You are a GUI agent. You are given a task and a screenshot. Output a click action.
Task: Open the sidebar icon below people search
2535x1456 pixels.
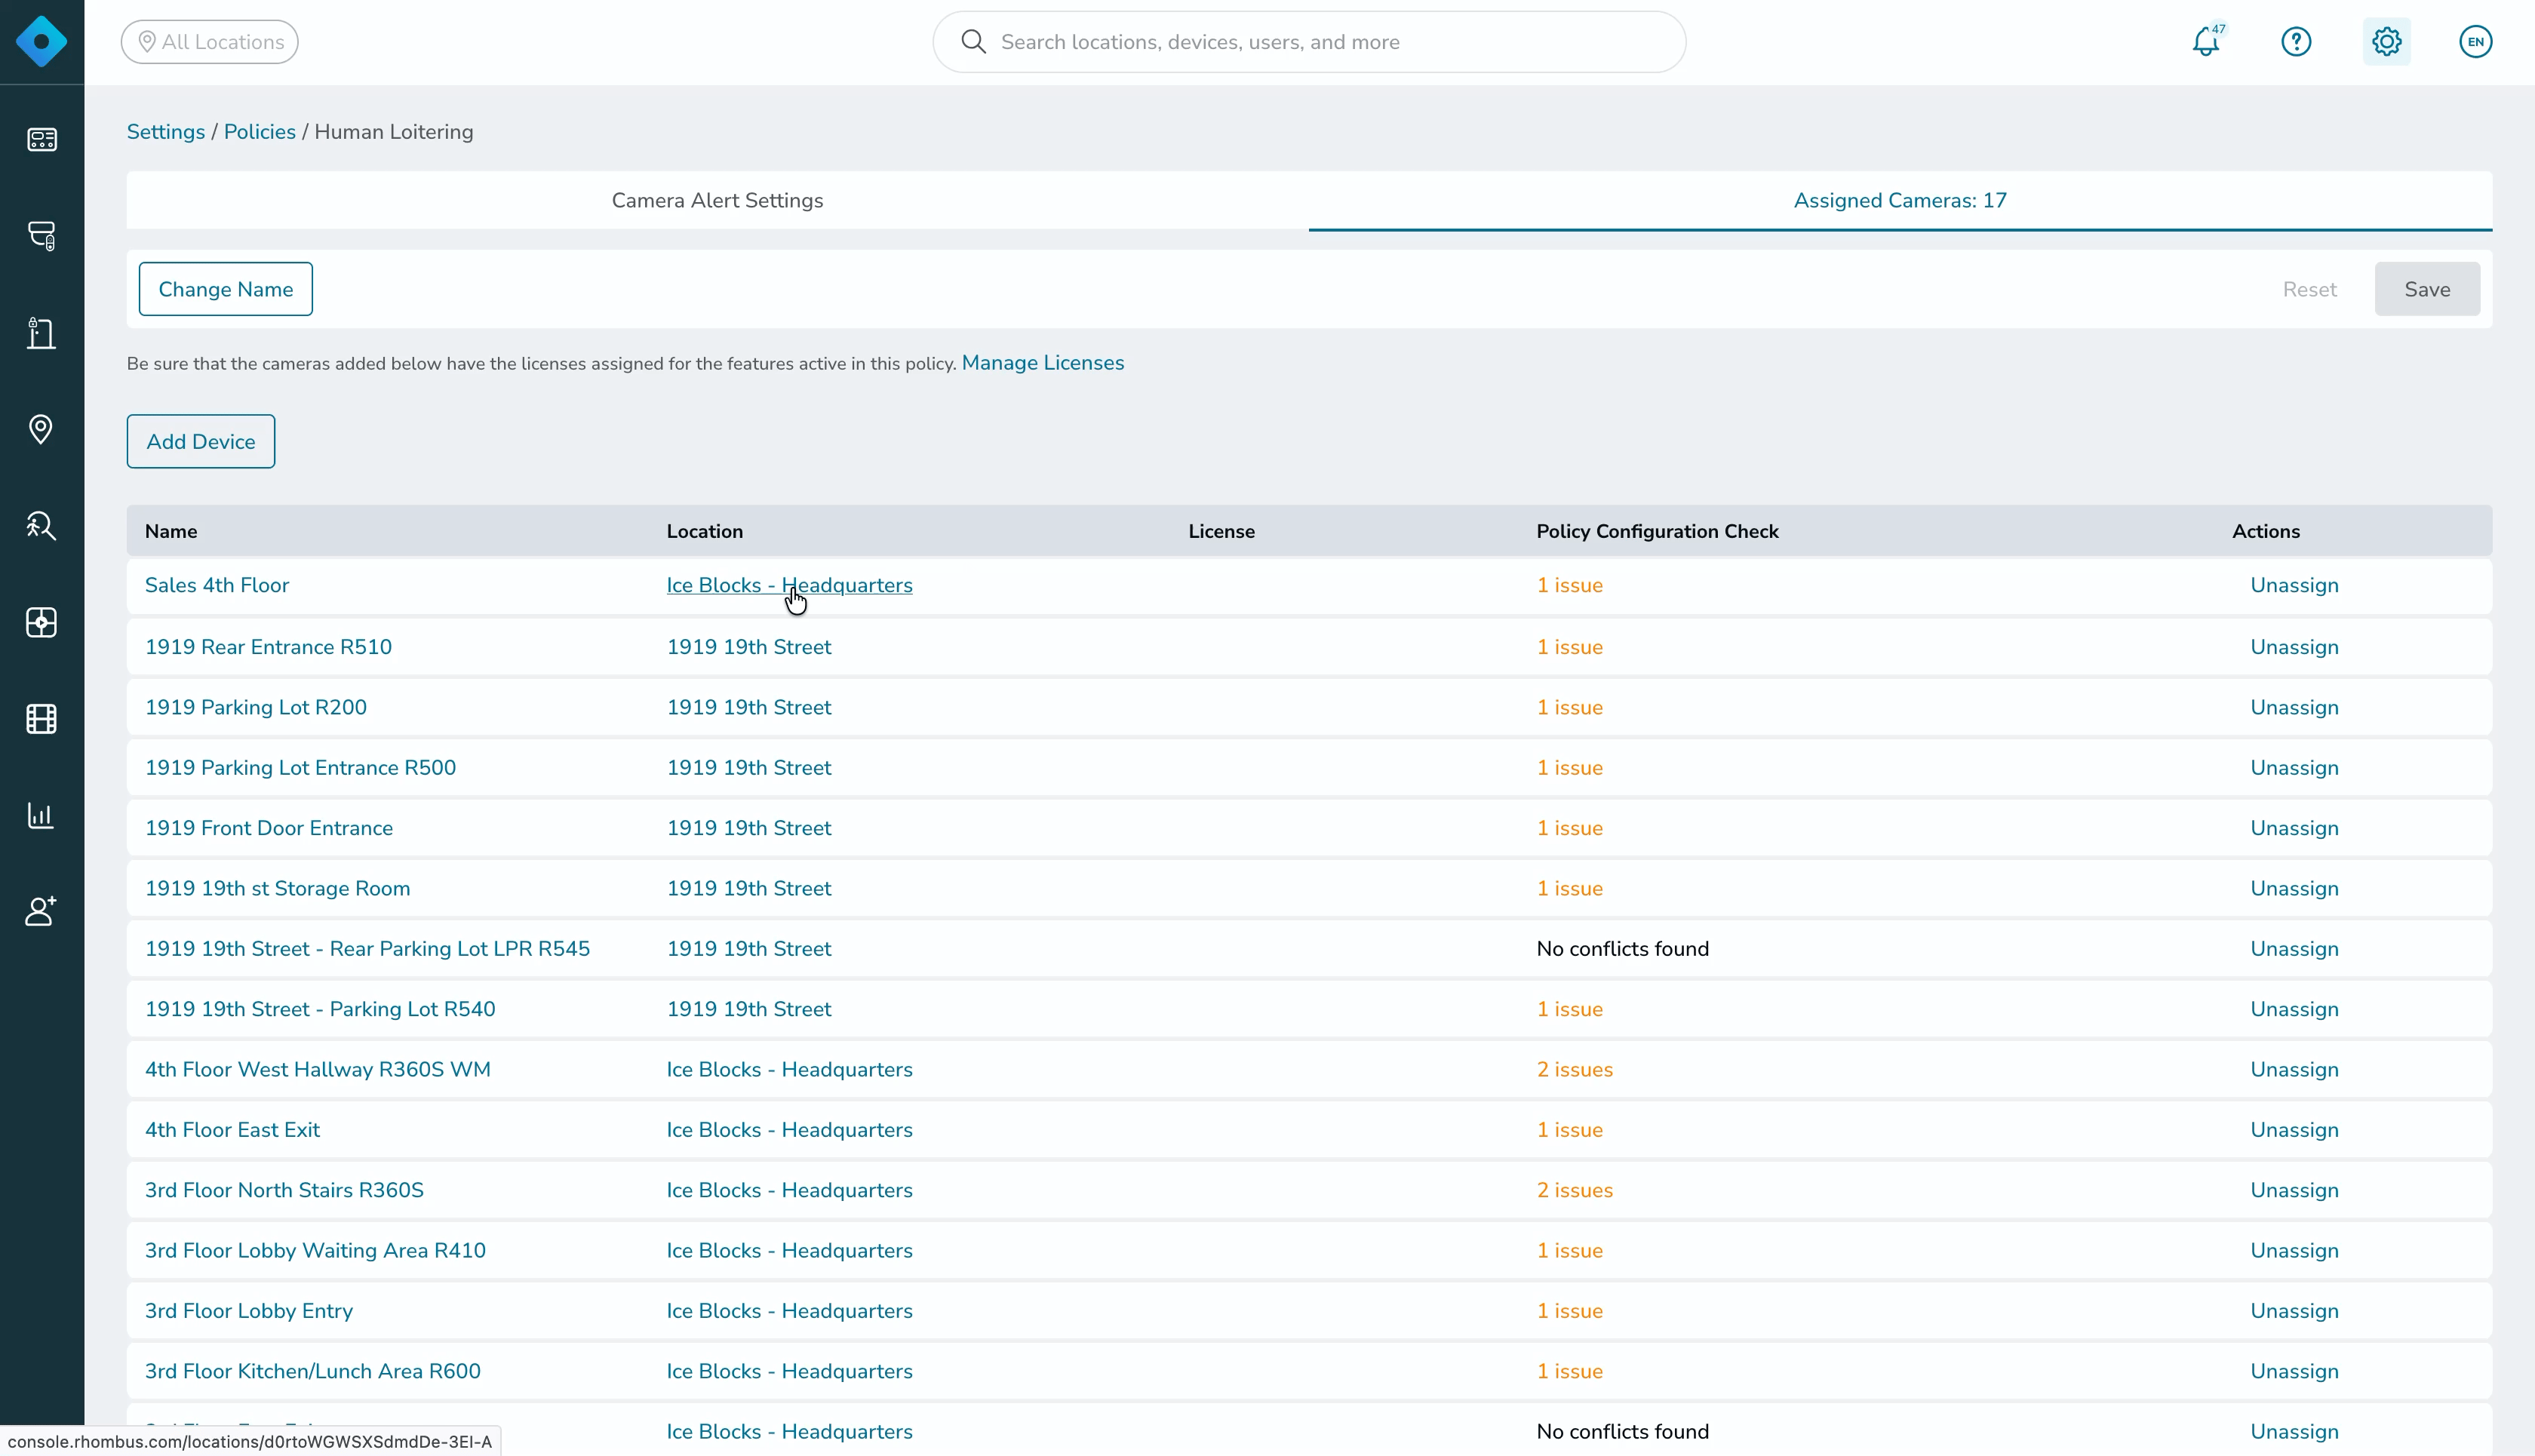pos(41,622)
